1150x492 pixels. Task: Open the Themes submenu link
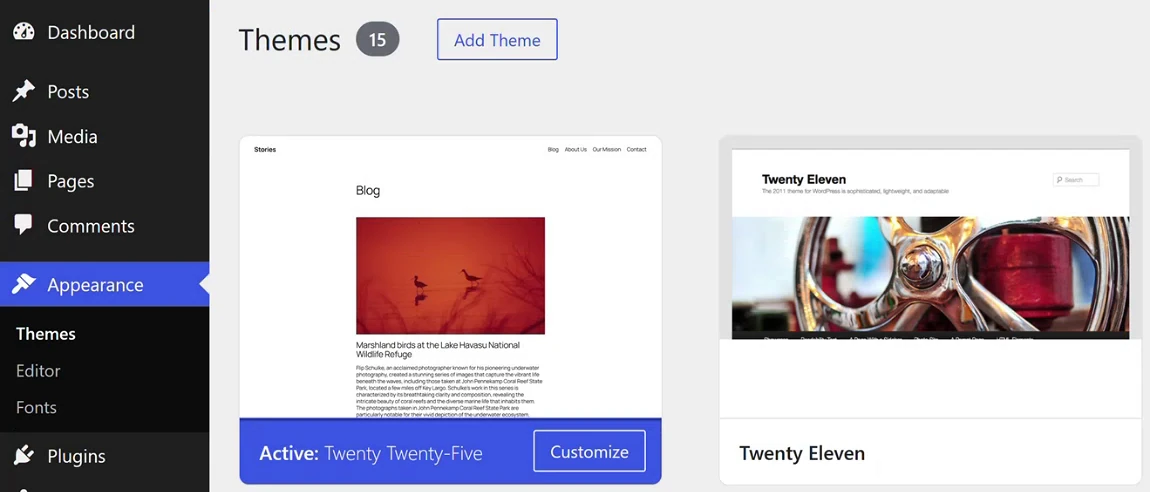(45, 334)
